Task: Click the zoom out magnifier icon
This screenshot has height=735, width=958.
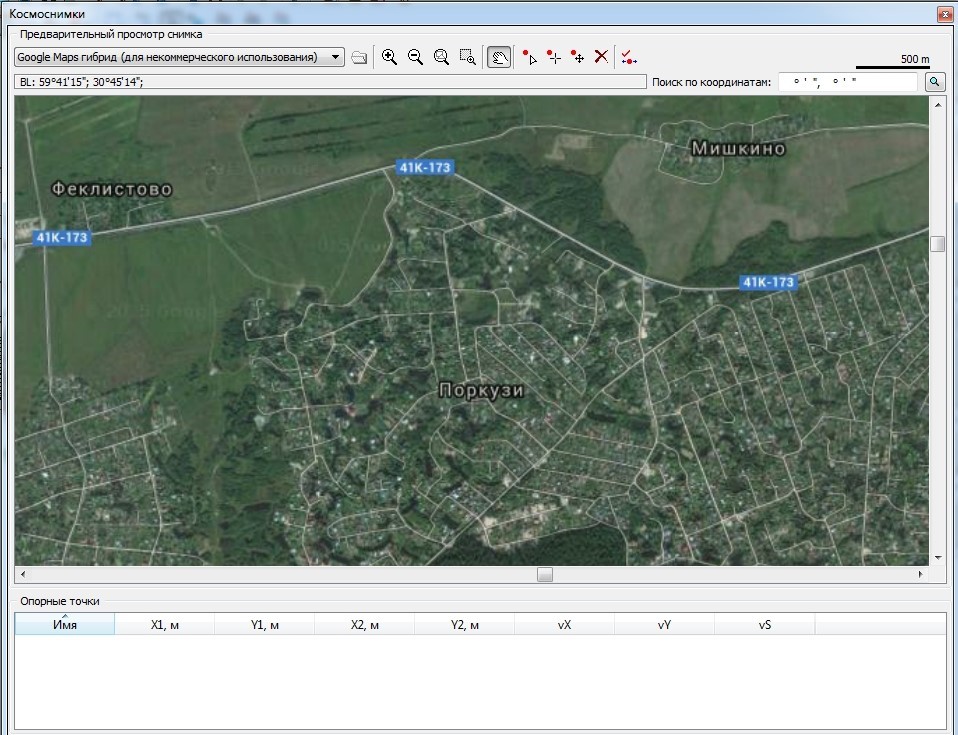Action: (x=415, y=57)
